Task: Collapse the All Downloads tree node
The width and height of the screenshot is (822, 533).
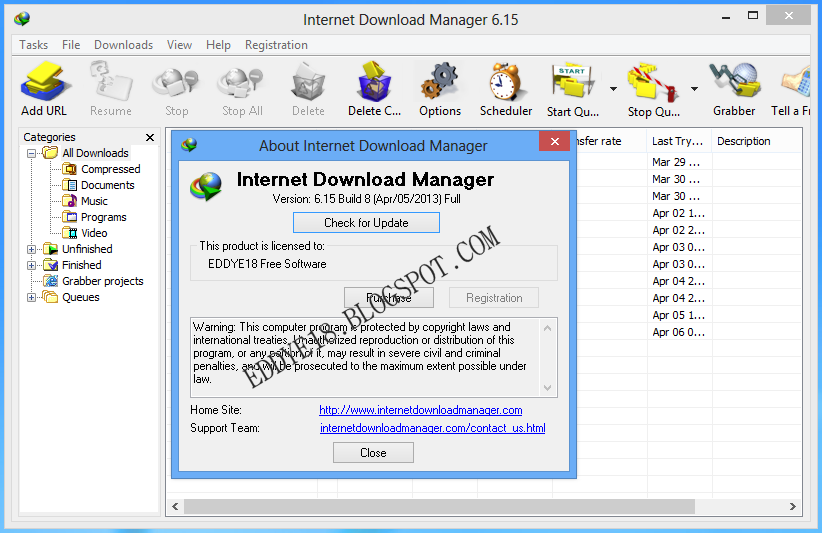Action: click(x=31, y=154)
